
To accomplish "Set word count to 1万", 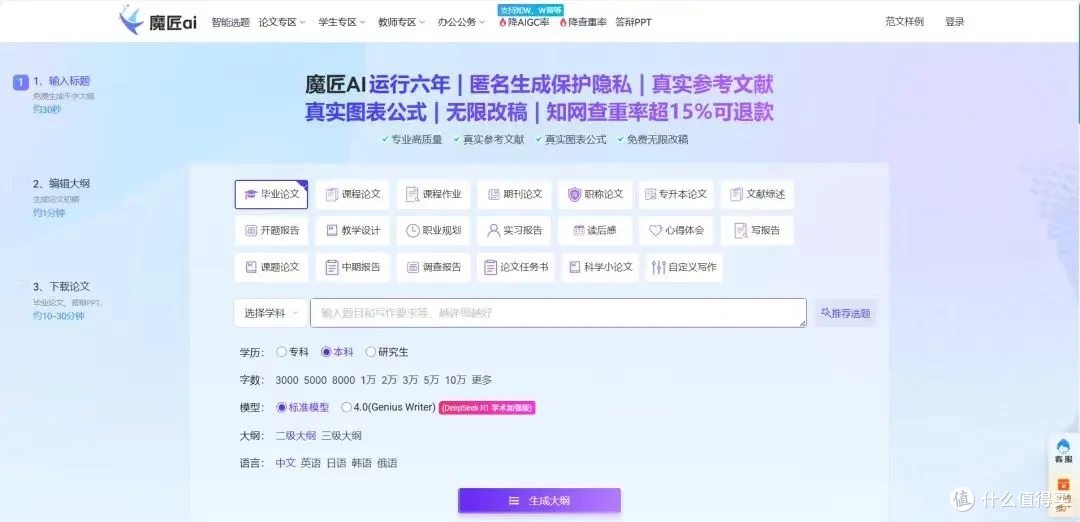I will pyautogui.click(x=368, y=380).
